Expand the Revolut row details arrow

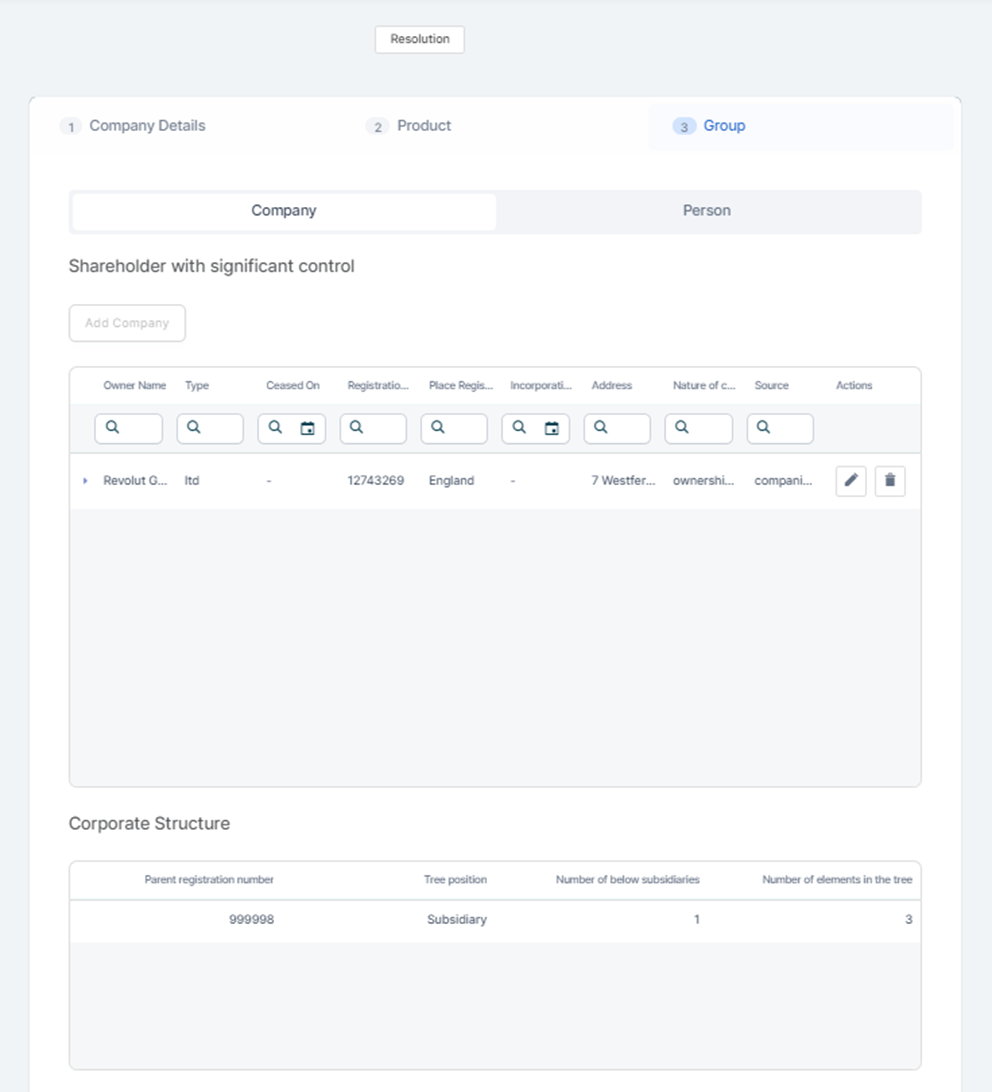(x=85, y=481)
